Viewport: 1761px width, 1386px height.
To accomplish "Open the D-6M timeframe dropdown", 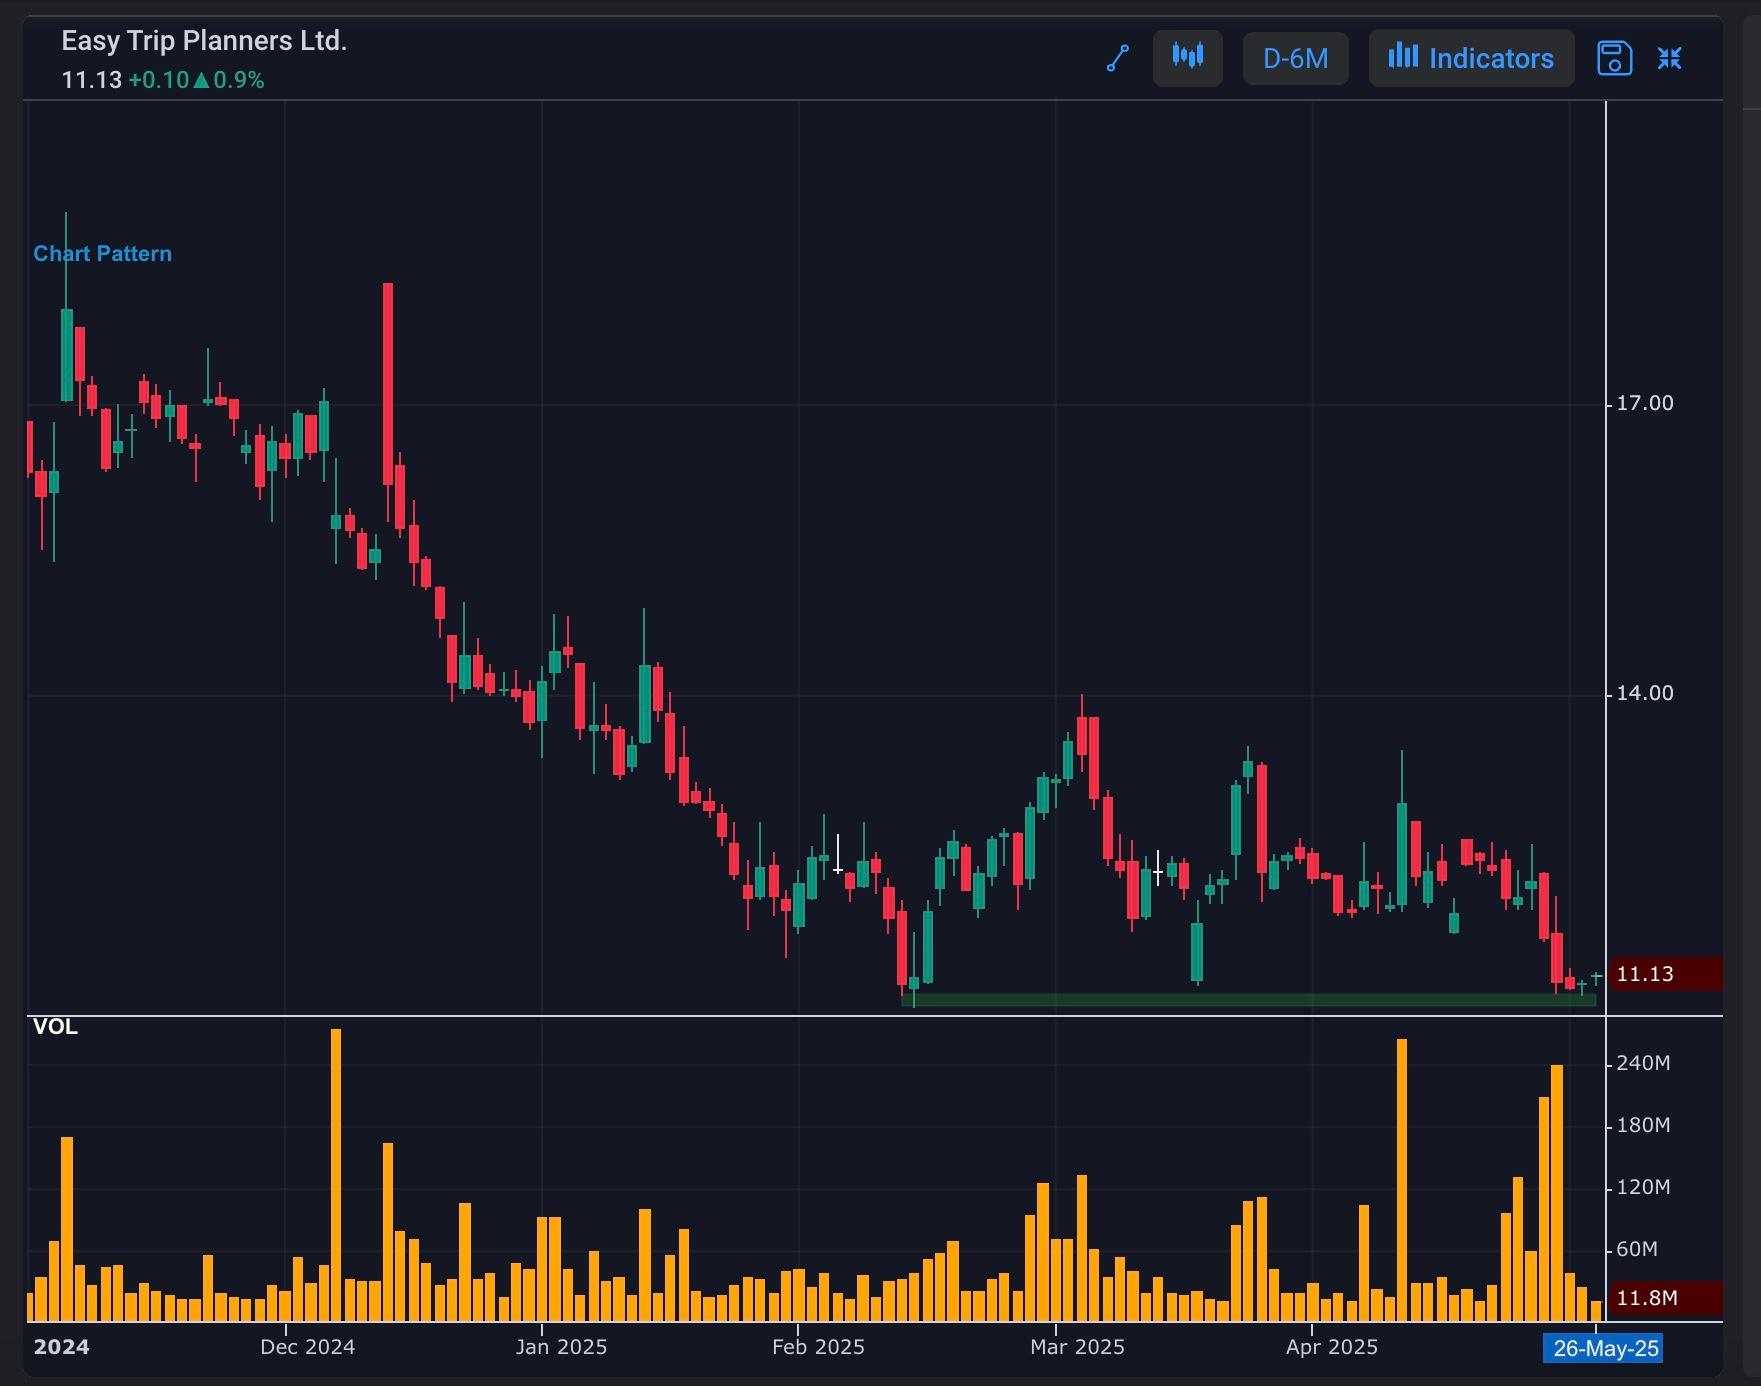I will coord(1296,58).
